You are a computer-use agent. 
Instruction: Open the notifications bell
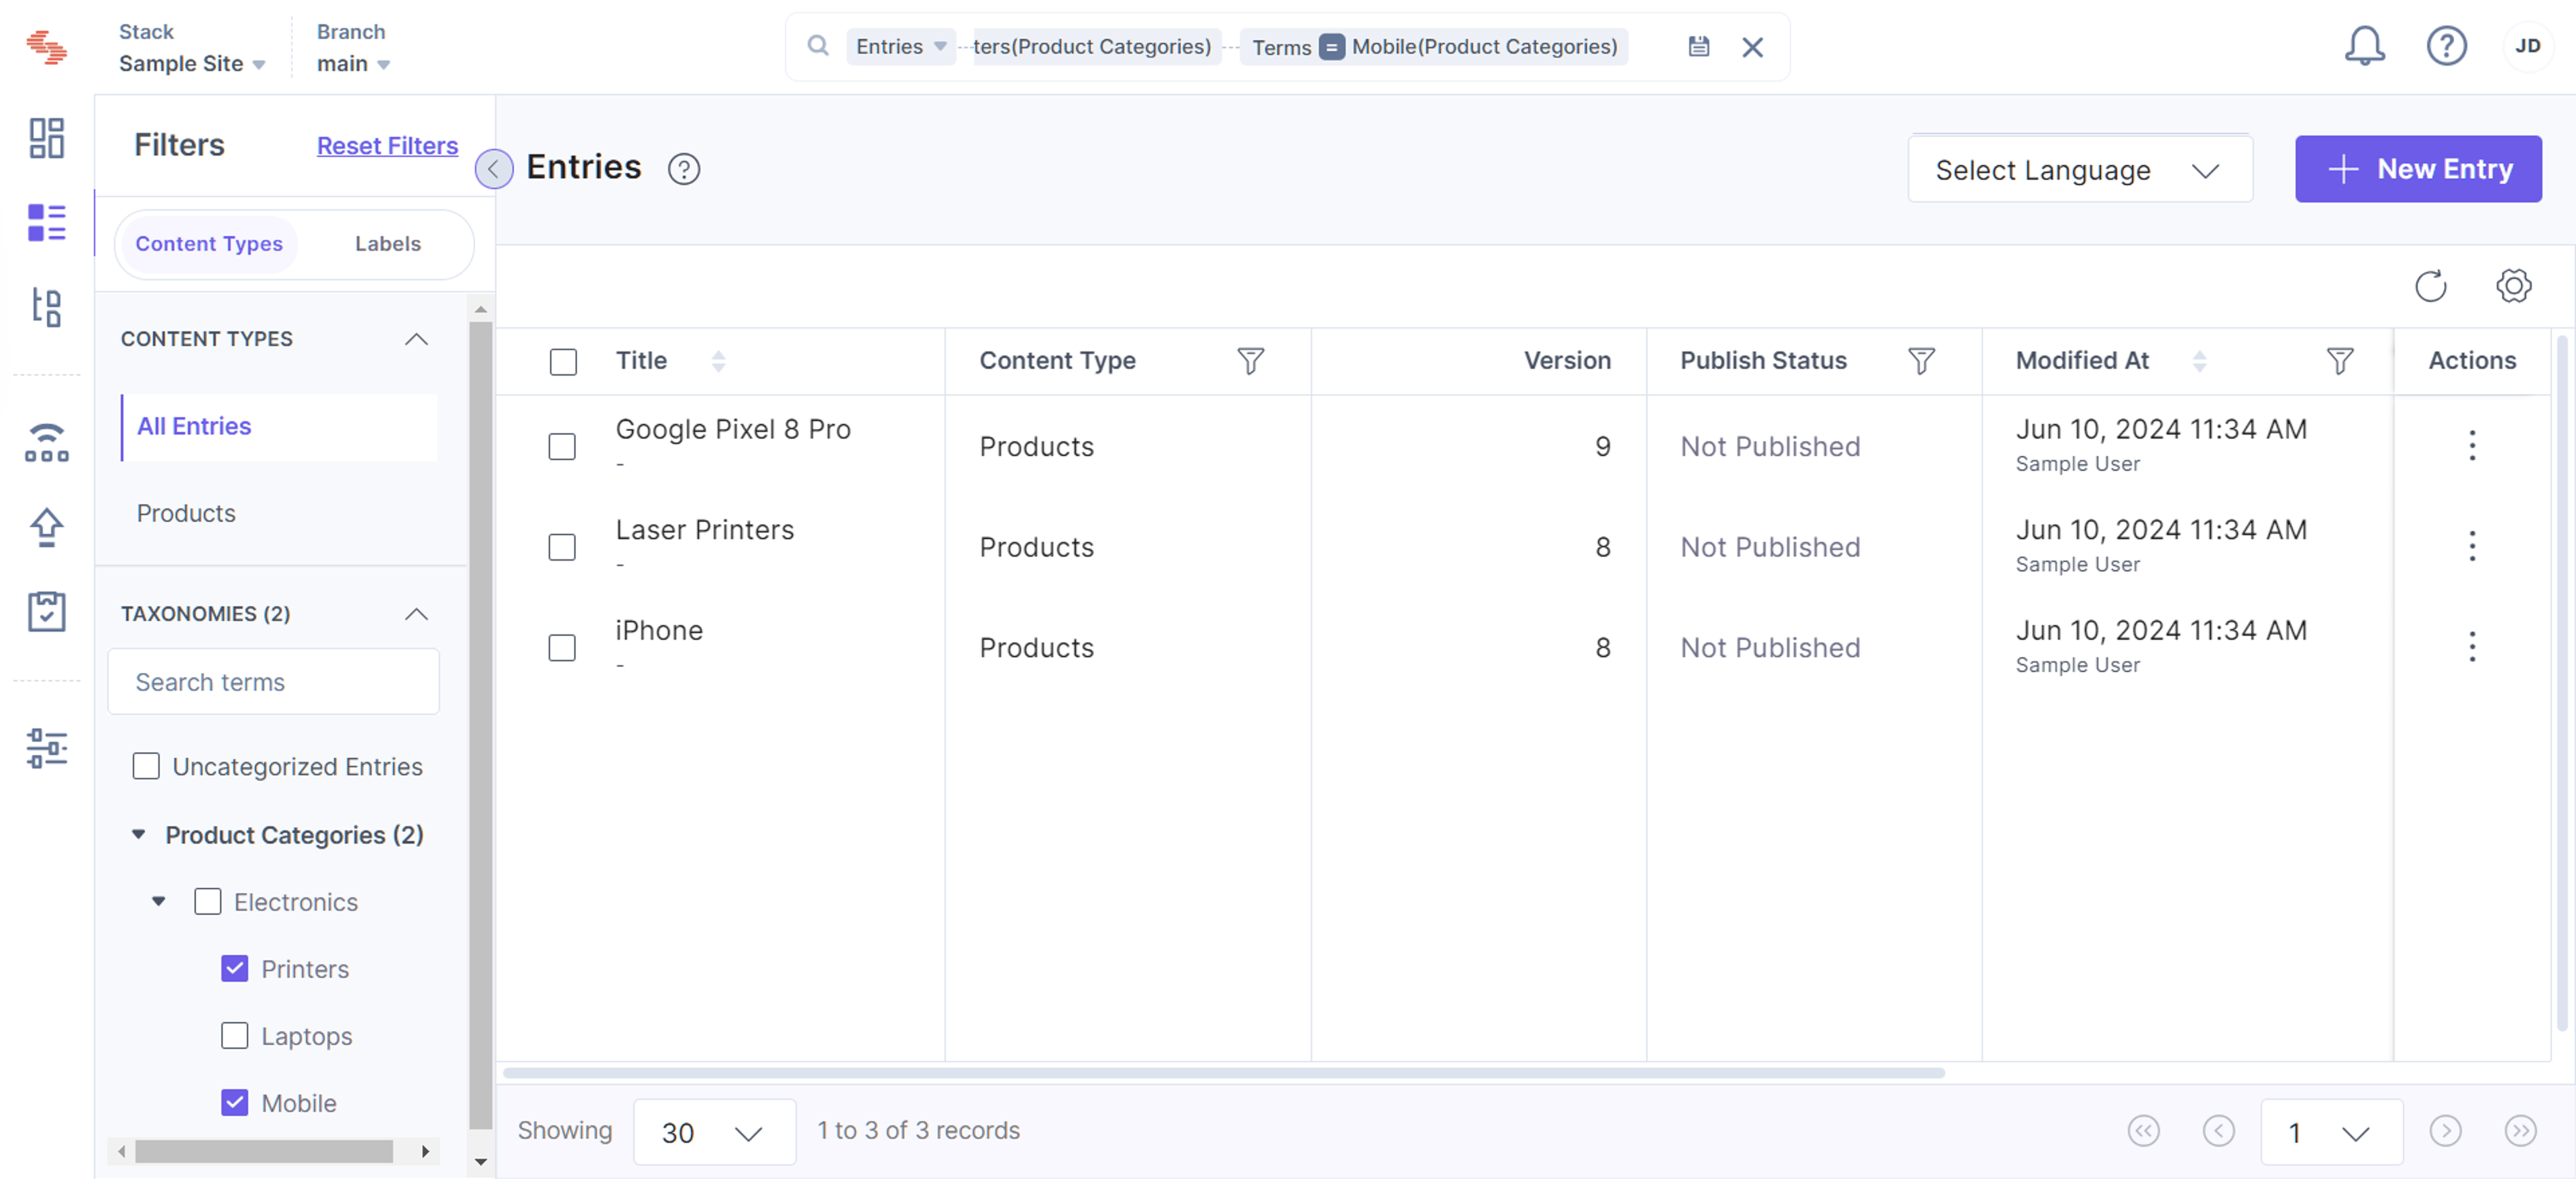click(2364, 46)
